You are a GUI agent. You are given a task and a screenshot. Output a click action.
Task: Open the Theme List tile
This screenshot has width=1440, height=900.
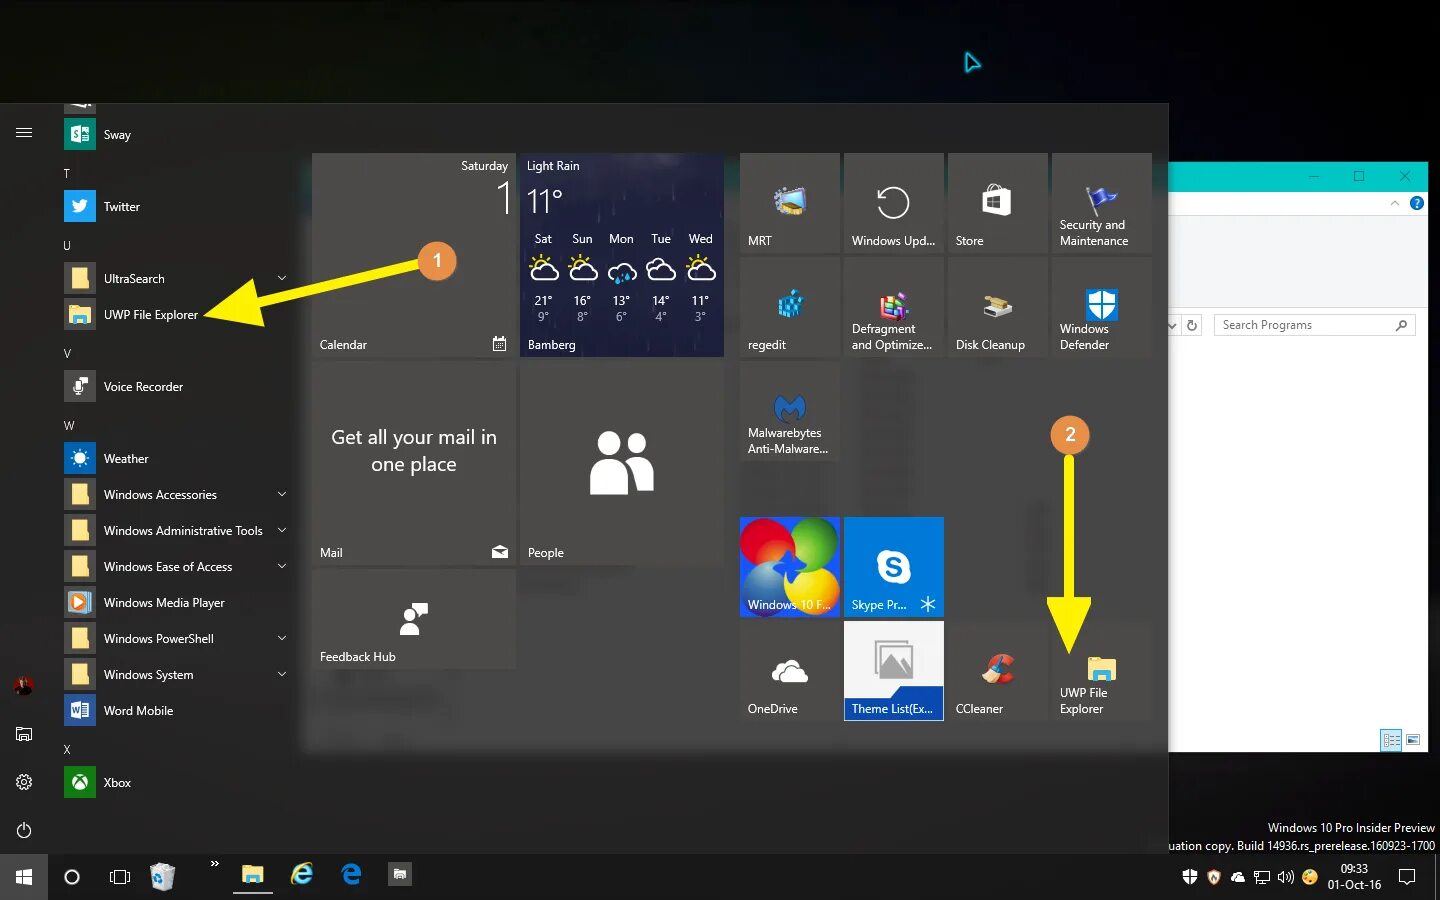pyautogui.click(x=894, y=671)
